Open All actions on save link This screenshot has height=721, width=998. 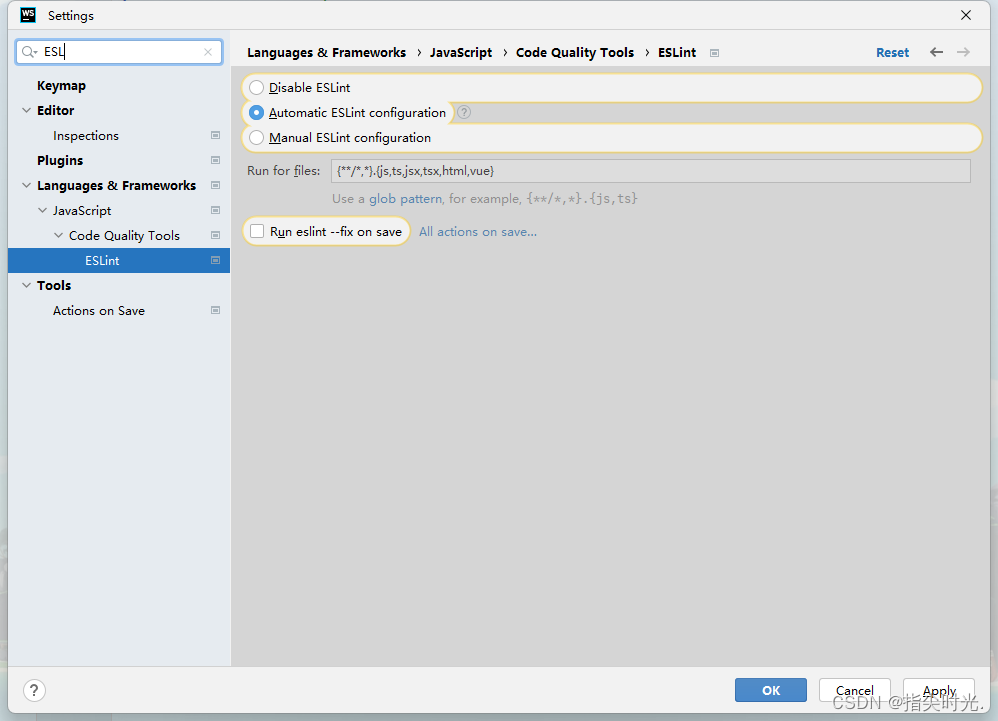477,232
